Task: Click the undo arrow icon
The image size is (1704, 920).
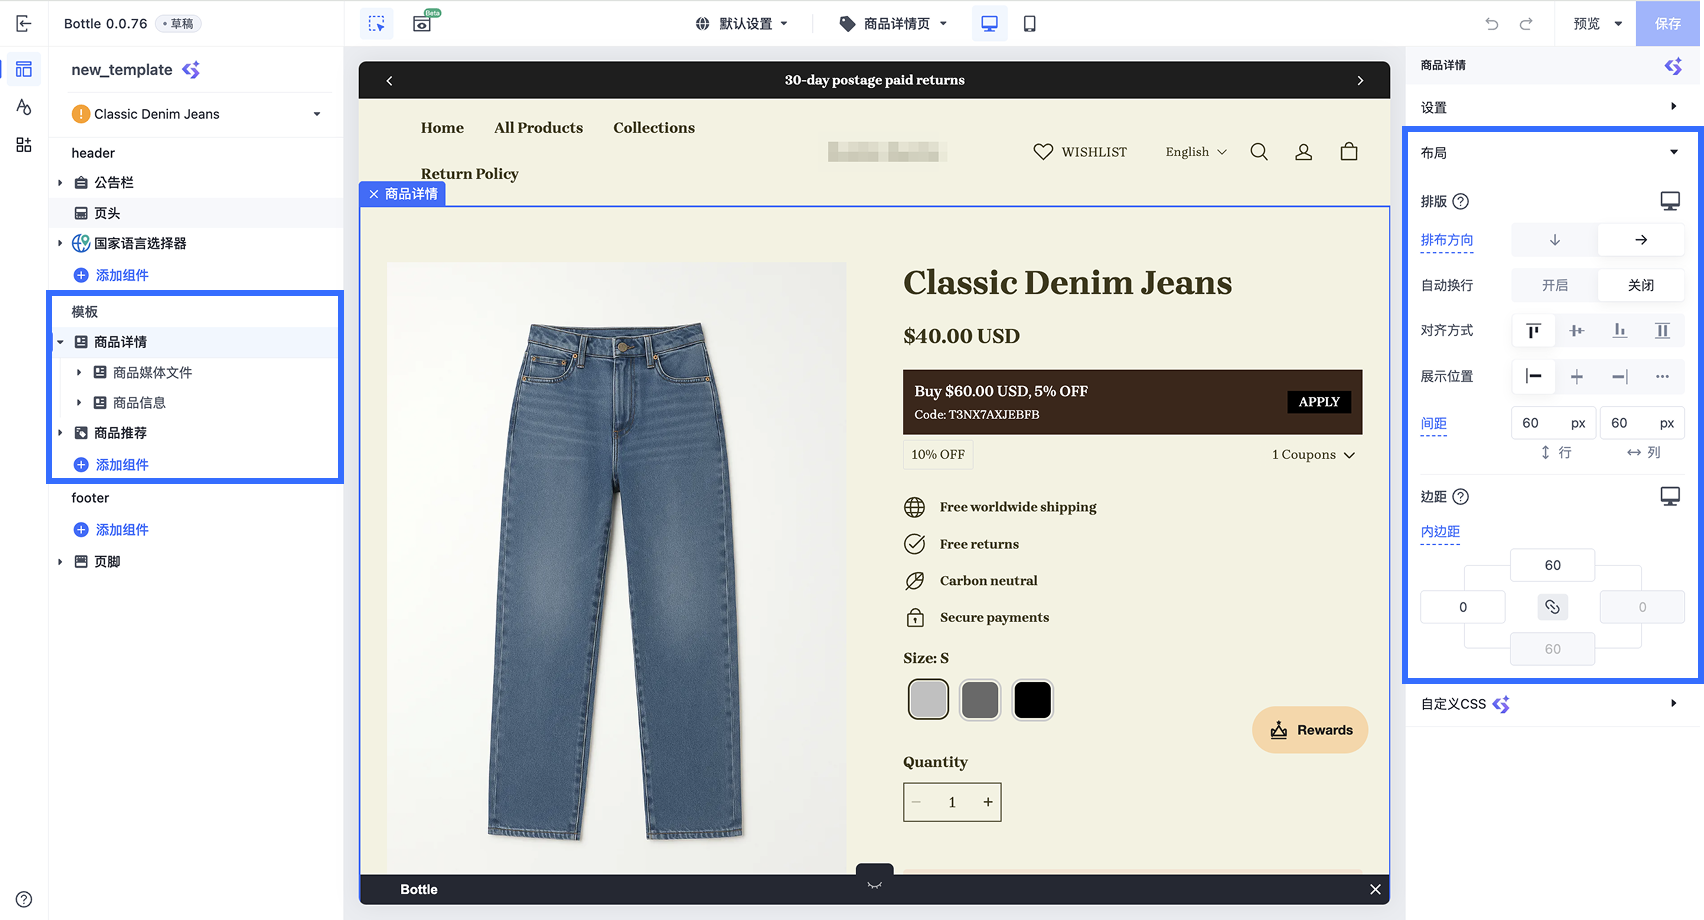Action: pos(1492,23)
